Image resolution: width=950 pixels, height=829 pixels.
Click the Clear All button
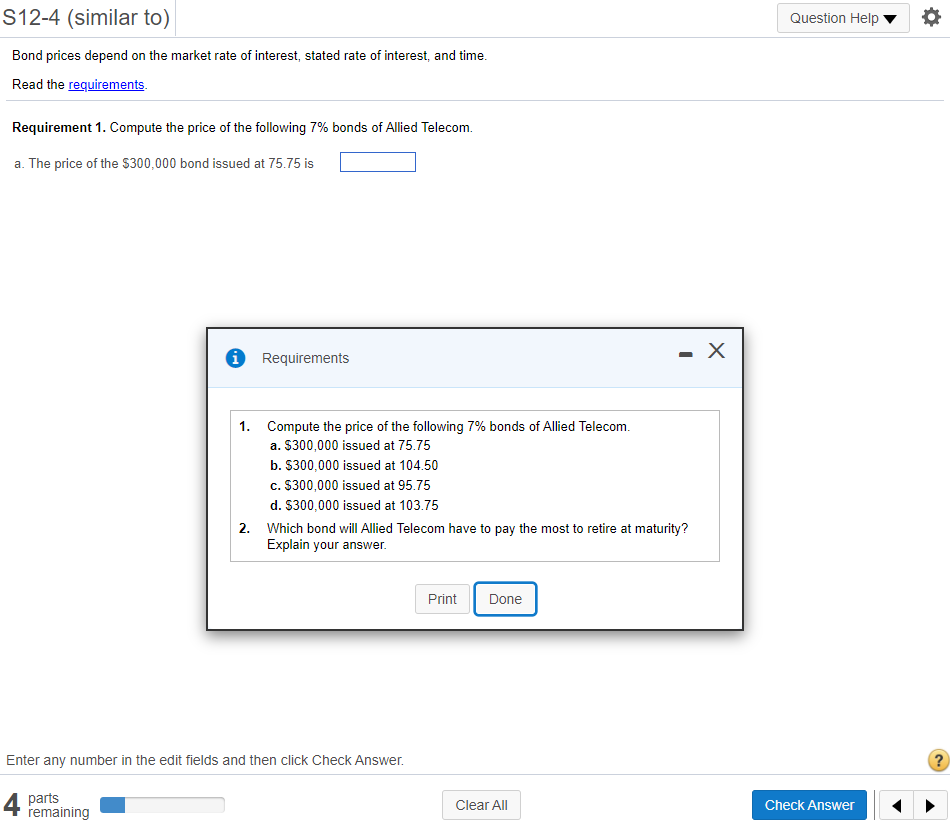[x=481, y=805]
